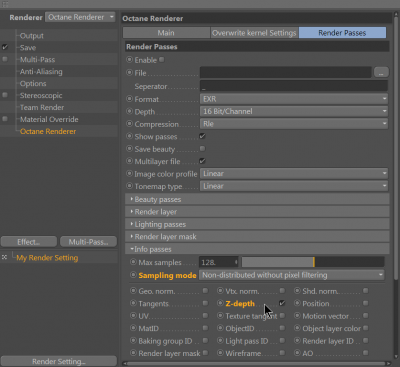Enable the Stereoscopic checkbox
This screenshot has height=367, width=400.
pos(5,95)
